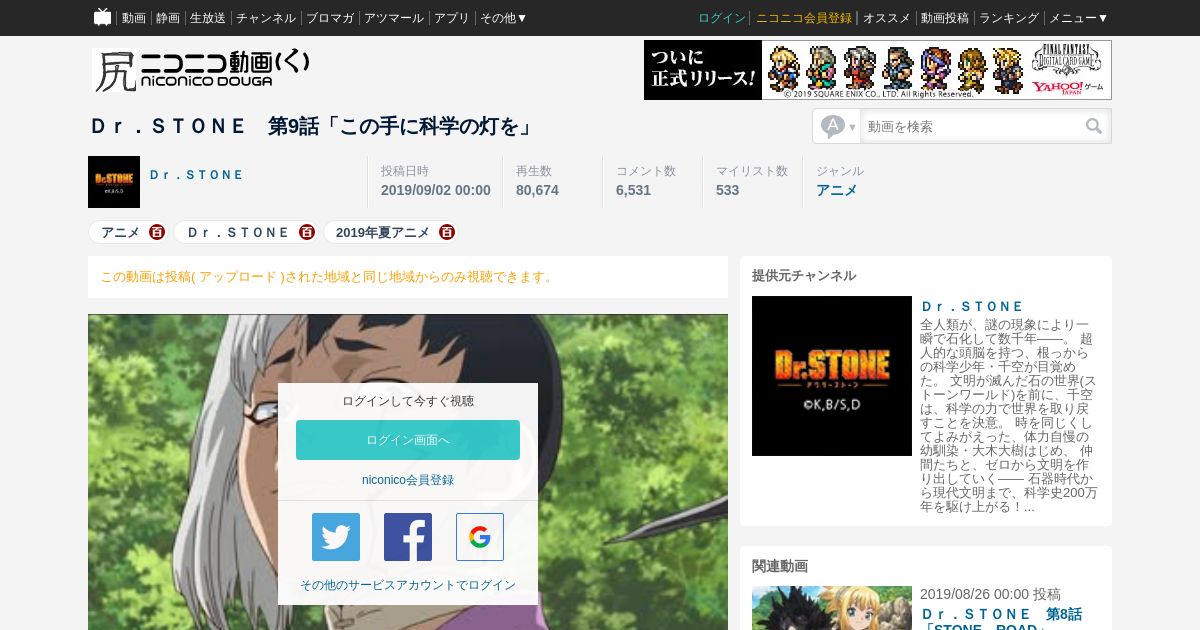This screenshot has height=630, width=1200.
Task: Click the 関連動画 heading
Action: pyautogui.click(x=780, y=566)
